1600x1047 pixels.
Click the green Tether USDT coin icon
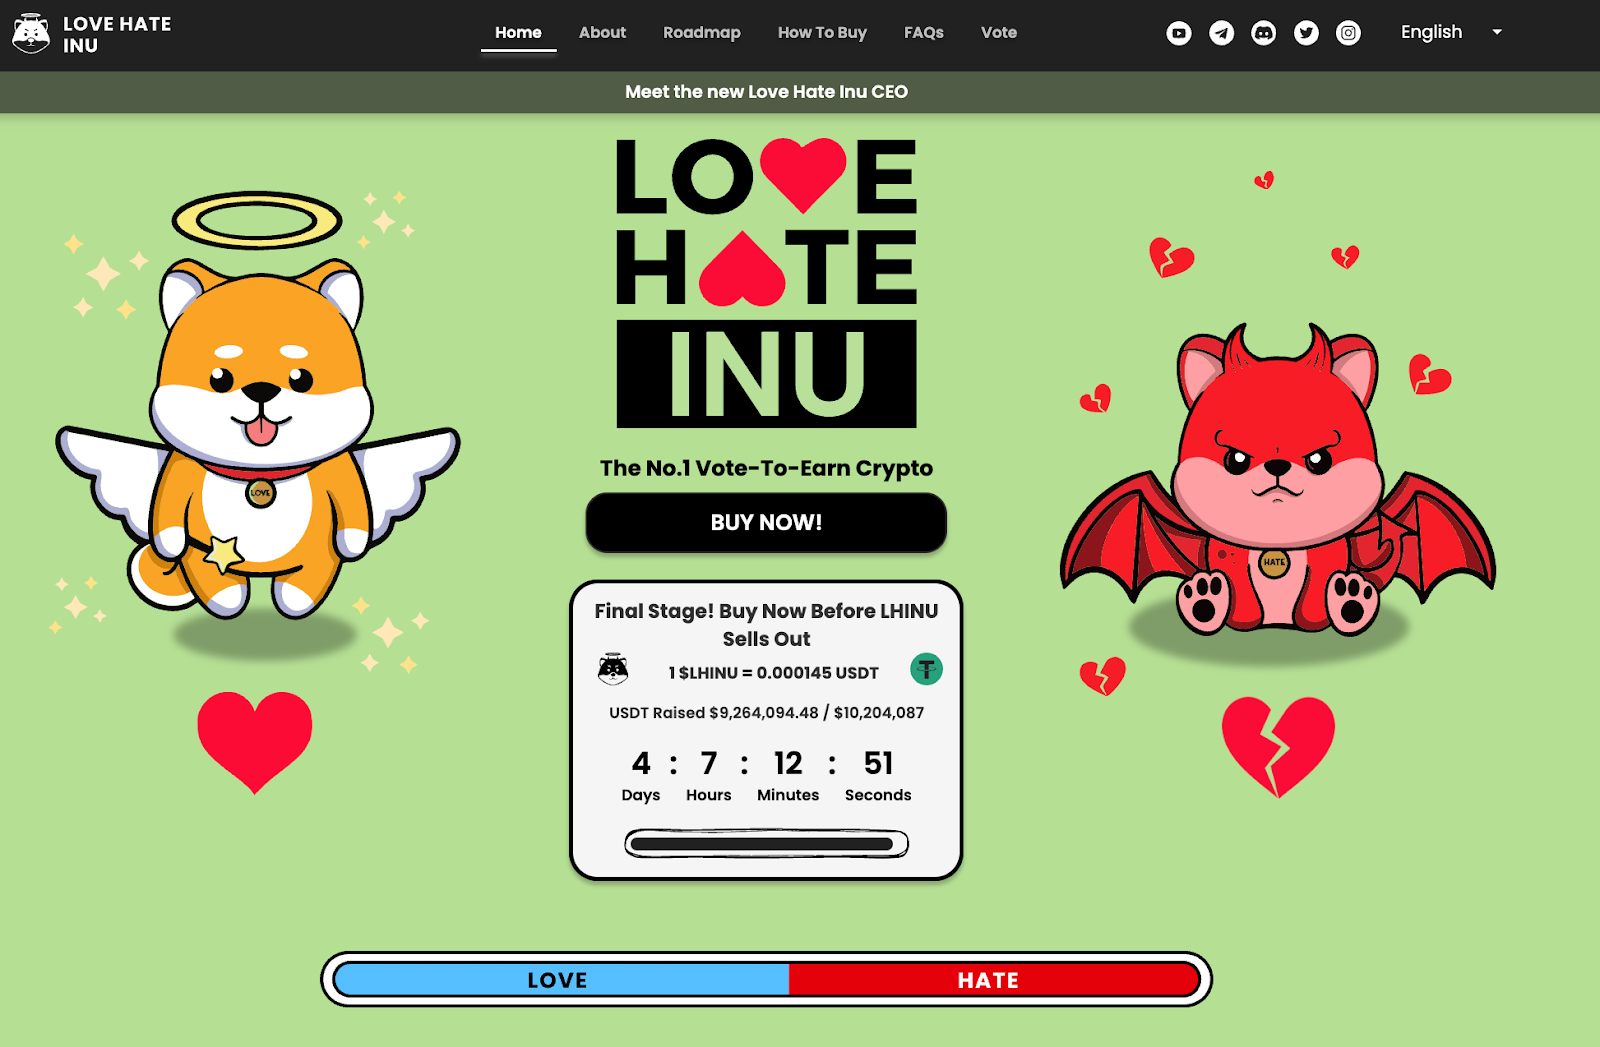[926, 669]
